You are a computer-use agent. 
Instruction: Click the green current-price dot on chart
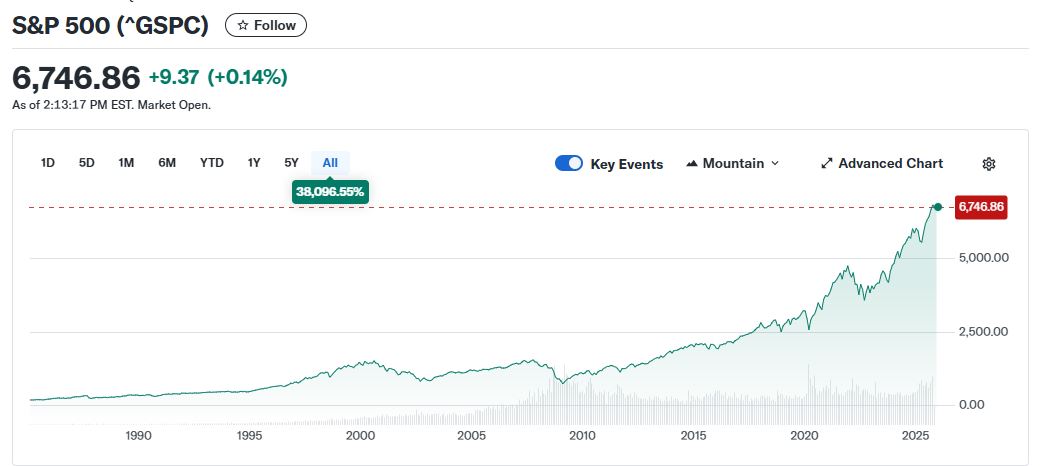click(937, 207)
